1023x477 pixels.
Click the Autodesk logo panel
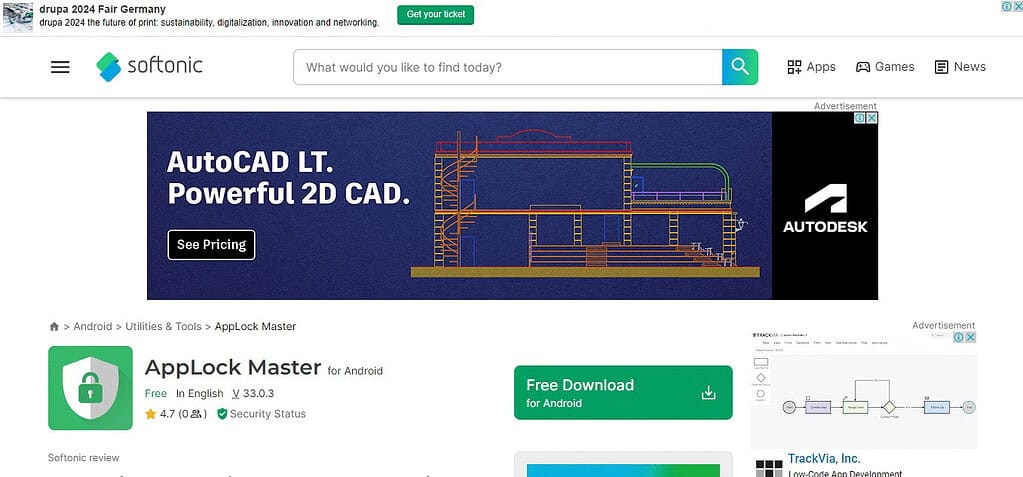pyautogui.click(x=825, y=206)
